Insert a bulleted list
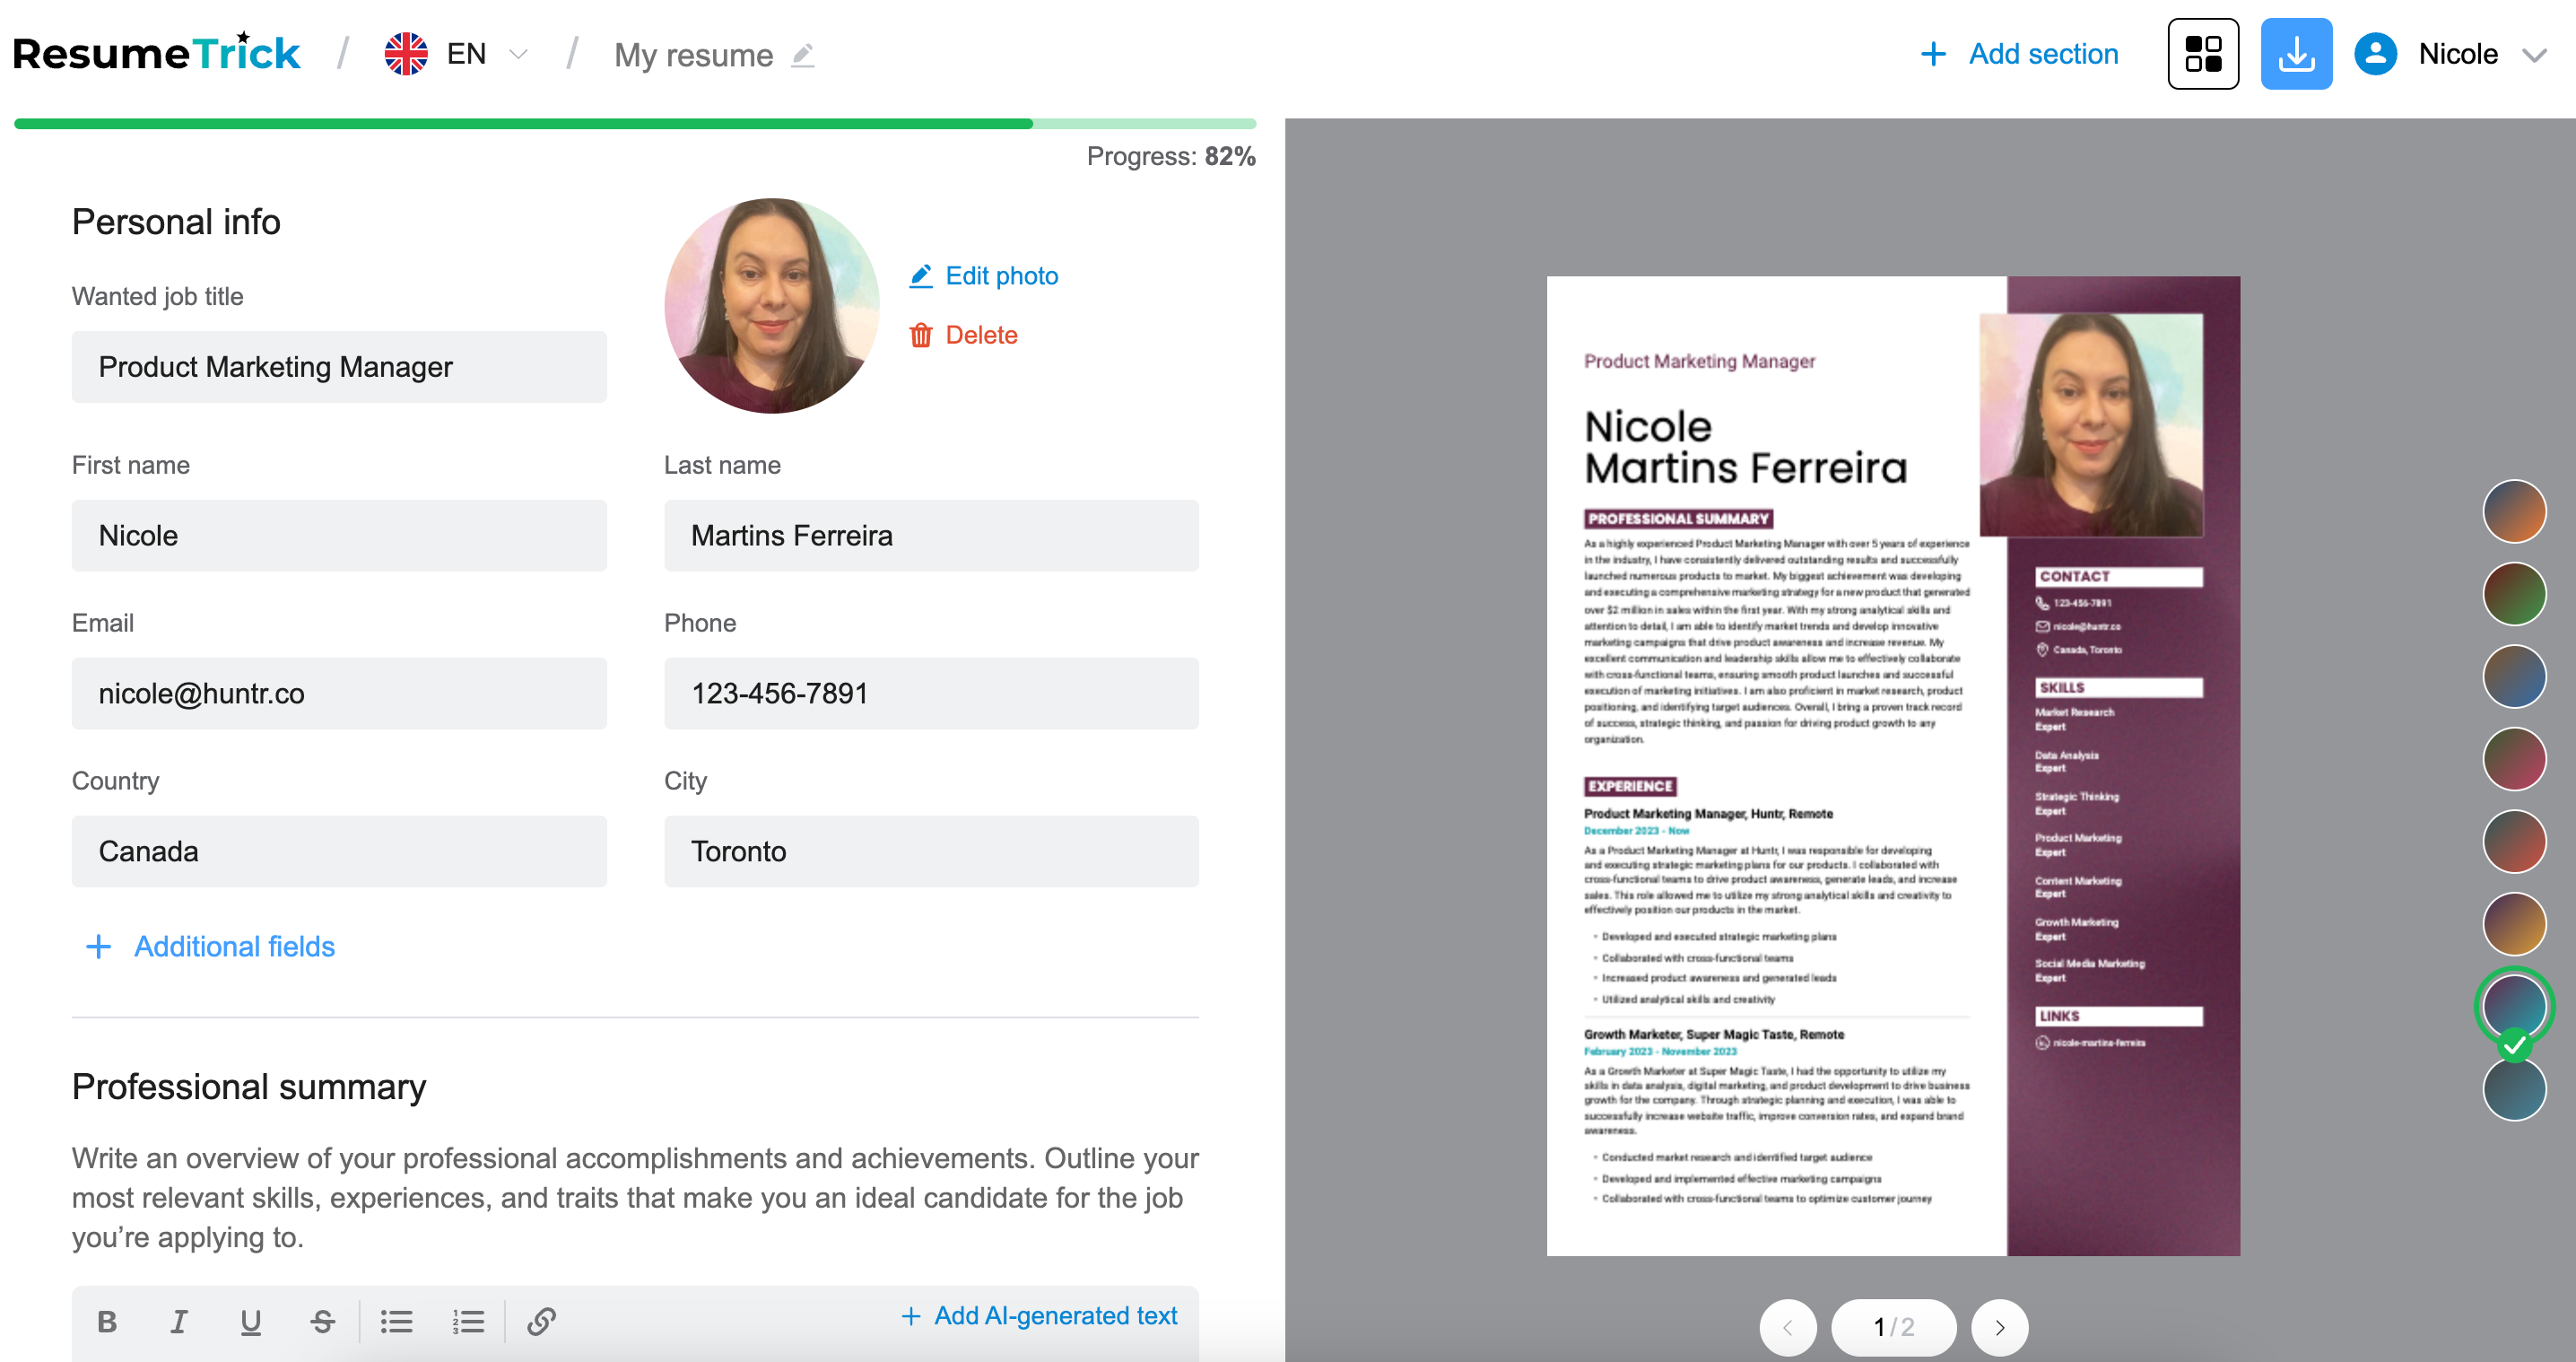2576x1362 pixels. [396, 1321]
